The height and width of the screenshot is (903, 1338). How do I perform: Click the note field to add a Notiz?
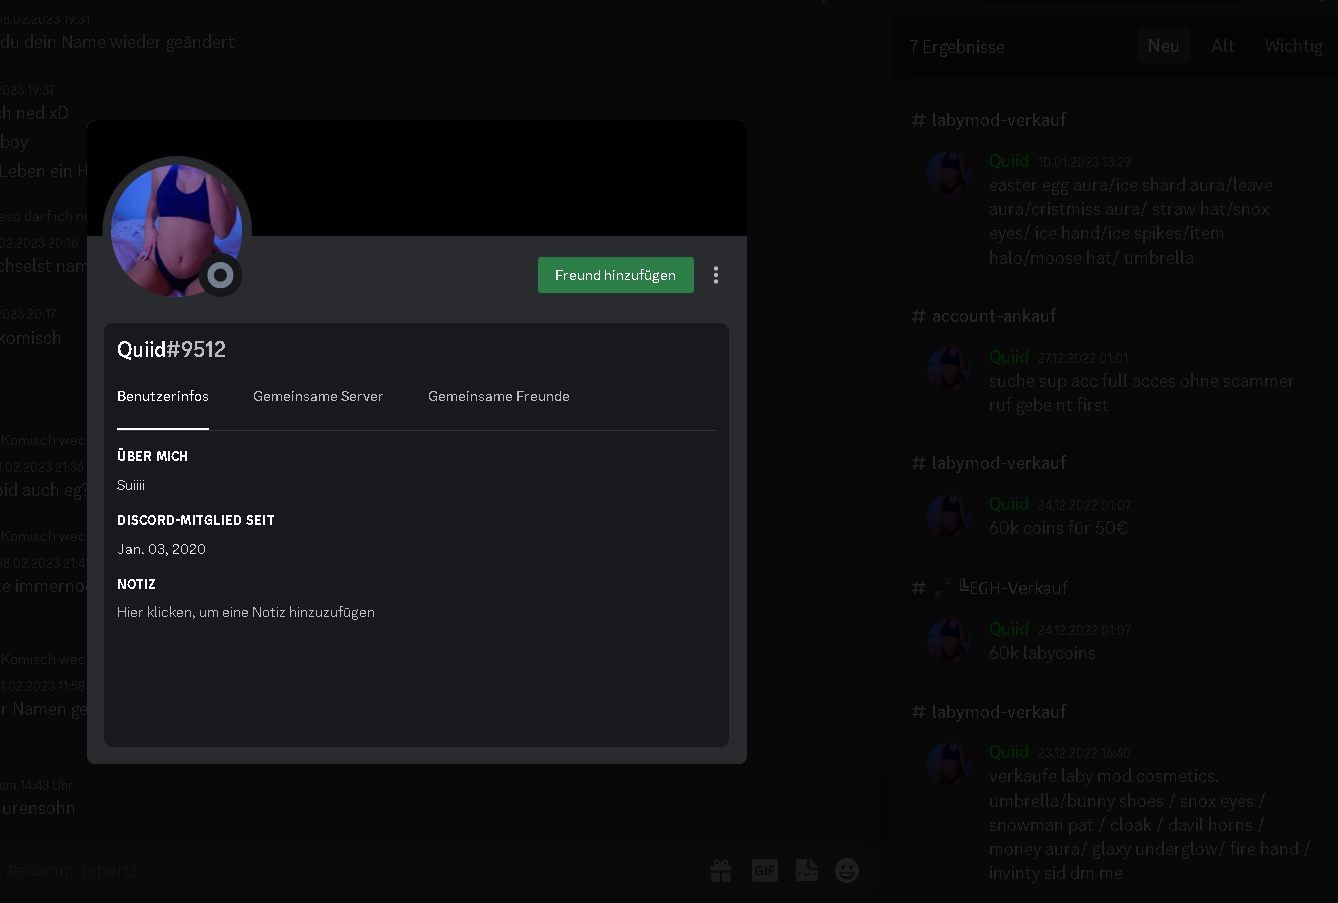tap(246, 612)
